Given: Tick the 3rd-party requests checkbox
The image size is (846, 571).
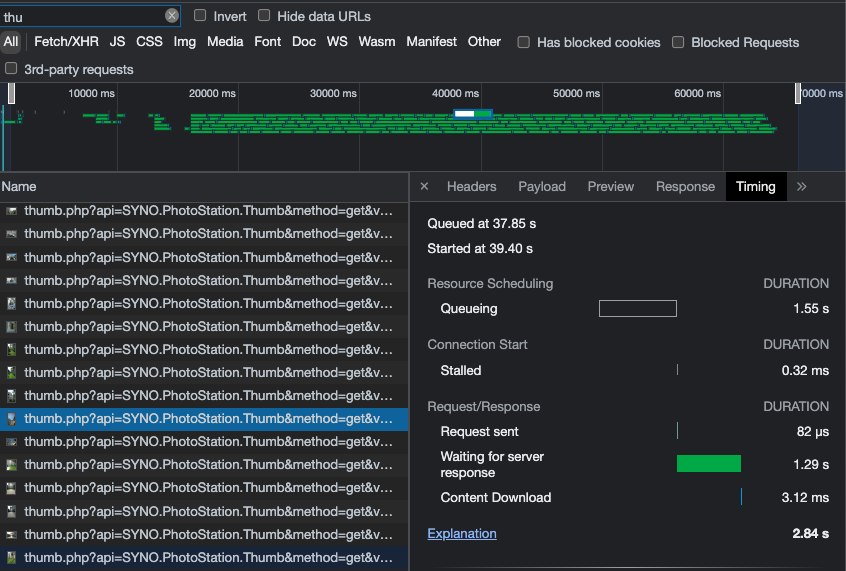Looking at the screenshot, I should 12,69.
